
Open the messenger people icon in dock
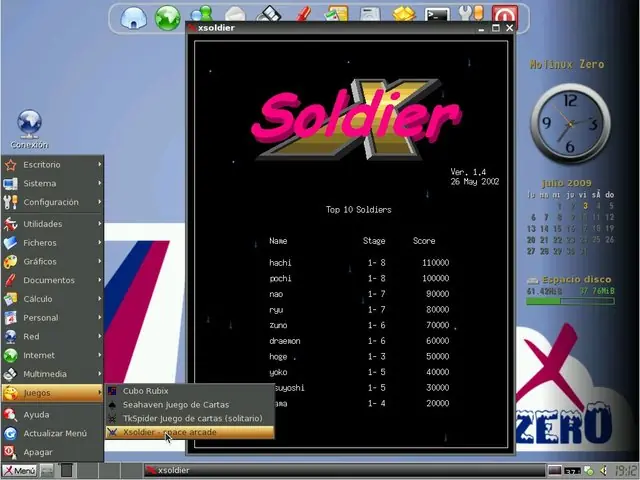pyautogui.click(x=202, y=14)
